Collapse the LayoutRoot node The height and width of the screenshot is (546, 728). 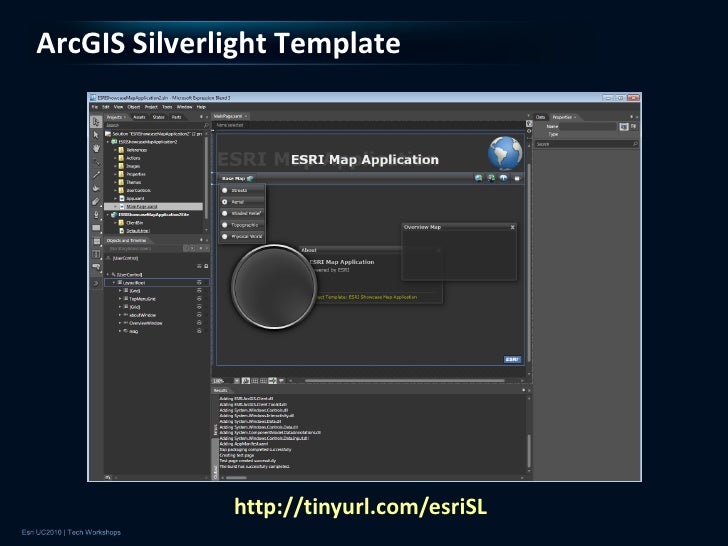tap(114, 283)
